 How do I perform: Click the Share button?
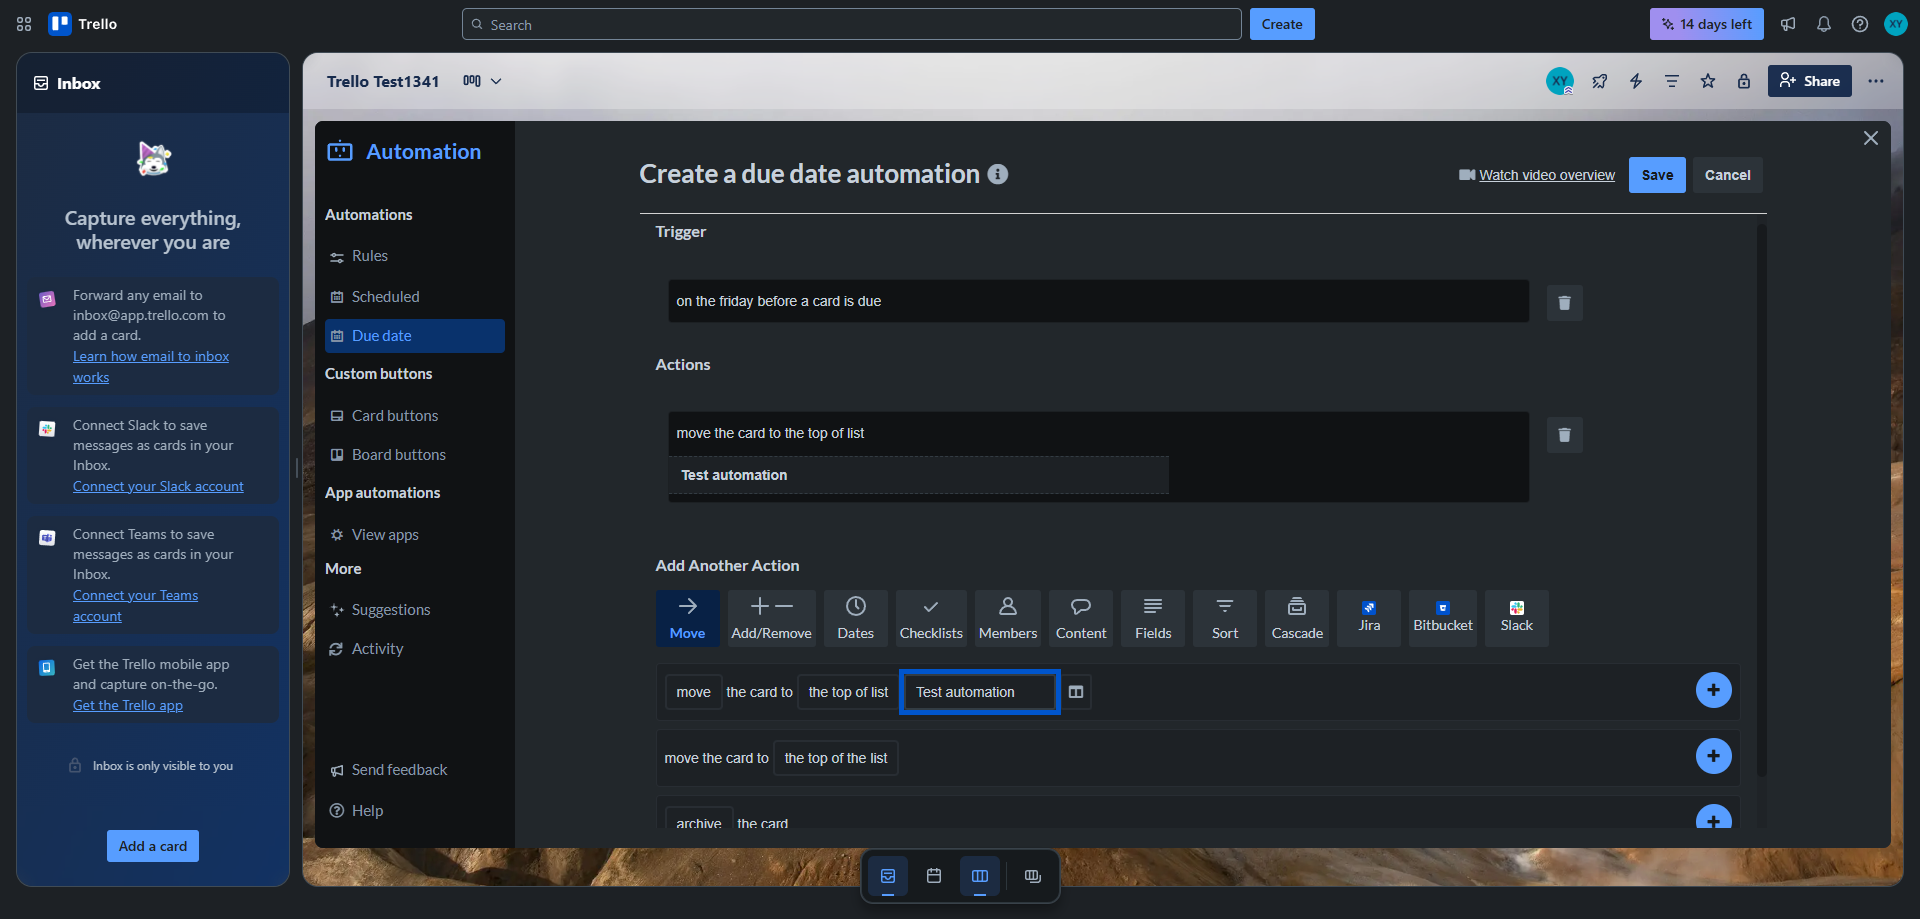pyautogui.click(x=1810, y=81)
